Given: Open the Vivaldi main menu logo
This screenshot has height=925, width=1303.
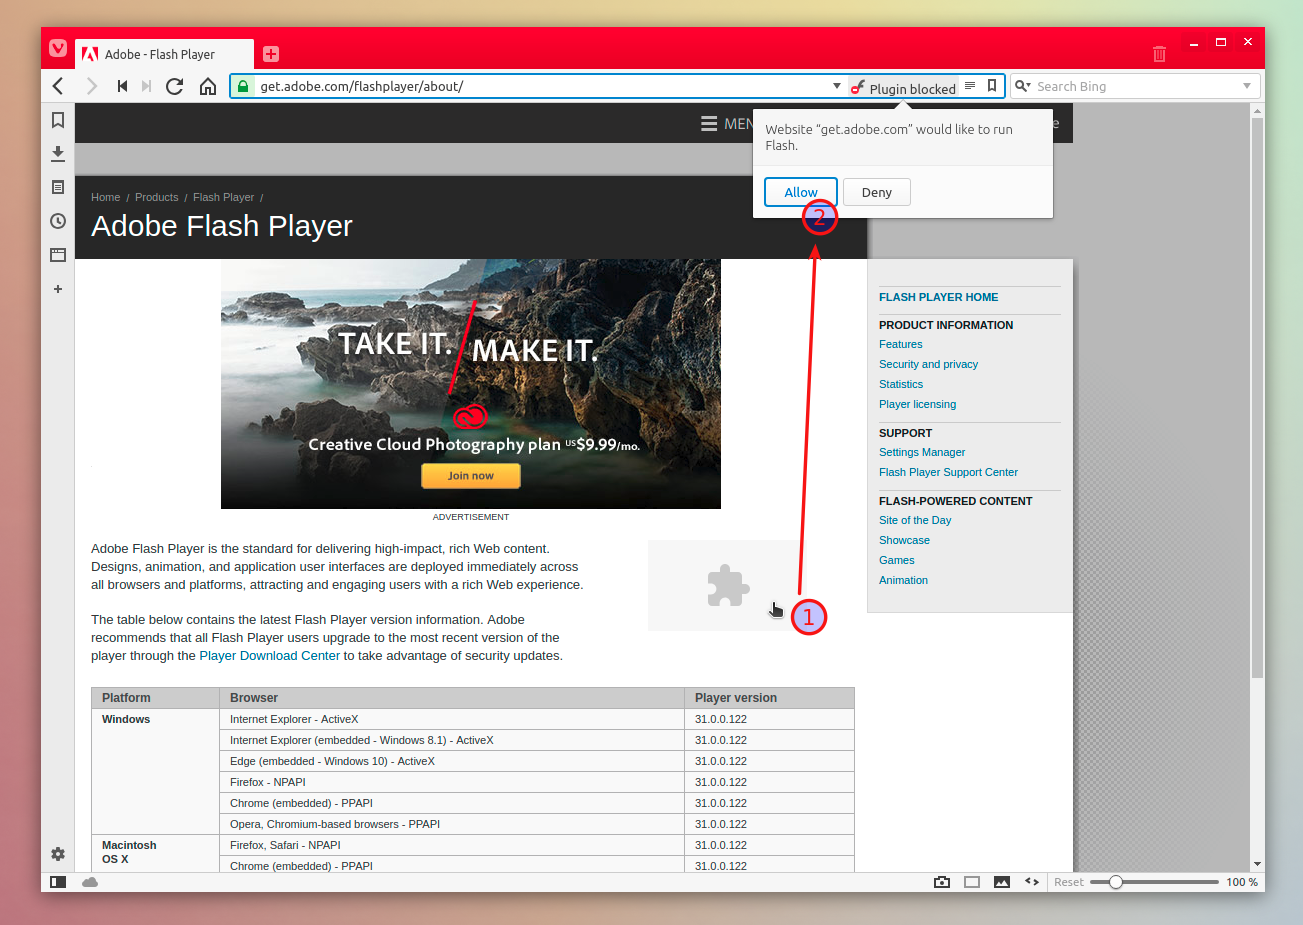Looking at the screenshot, I should [x=58, y=48].
